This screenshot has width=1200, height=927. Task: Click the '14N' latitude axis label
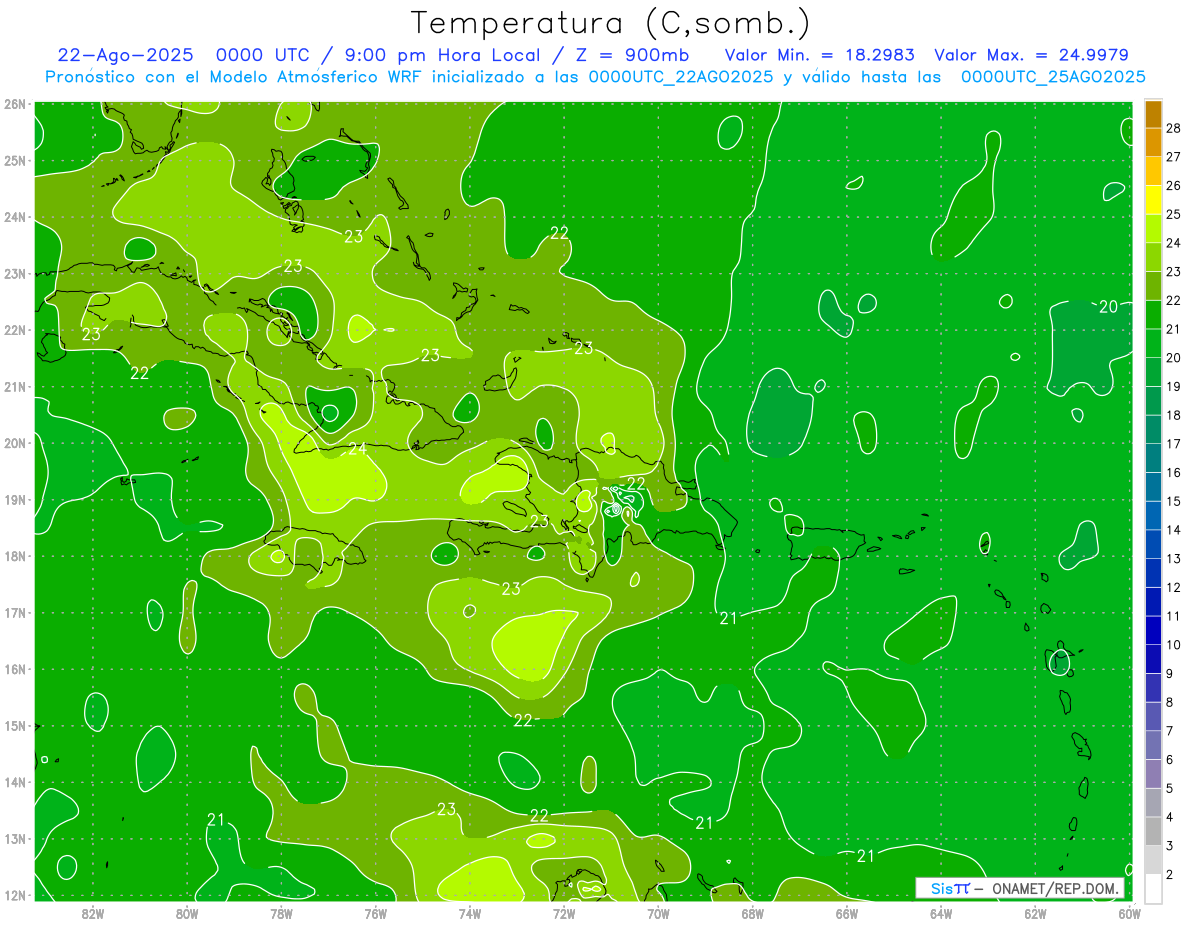(14, 782)
